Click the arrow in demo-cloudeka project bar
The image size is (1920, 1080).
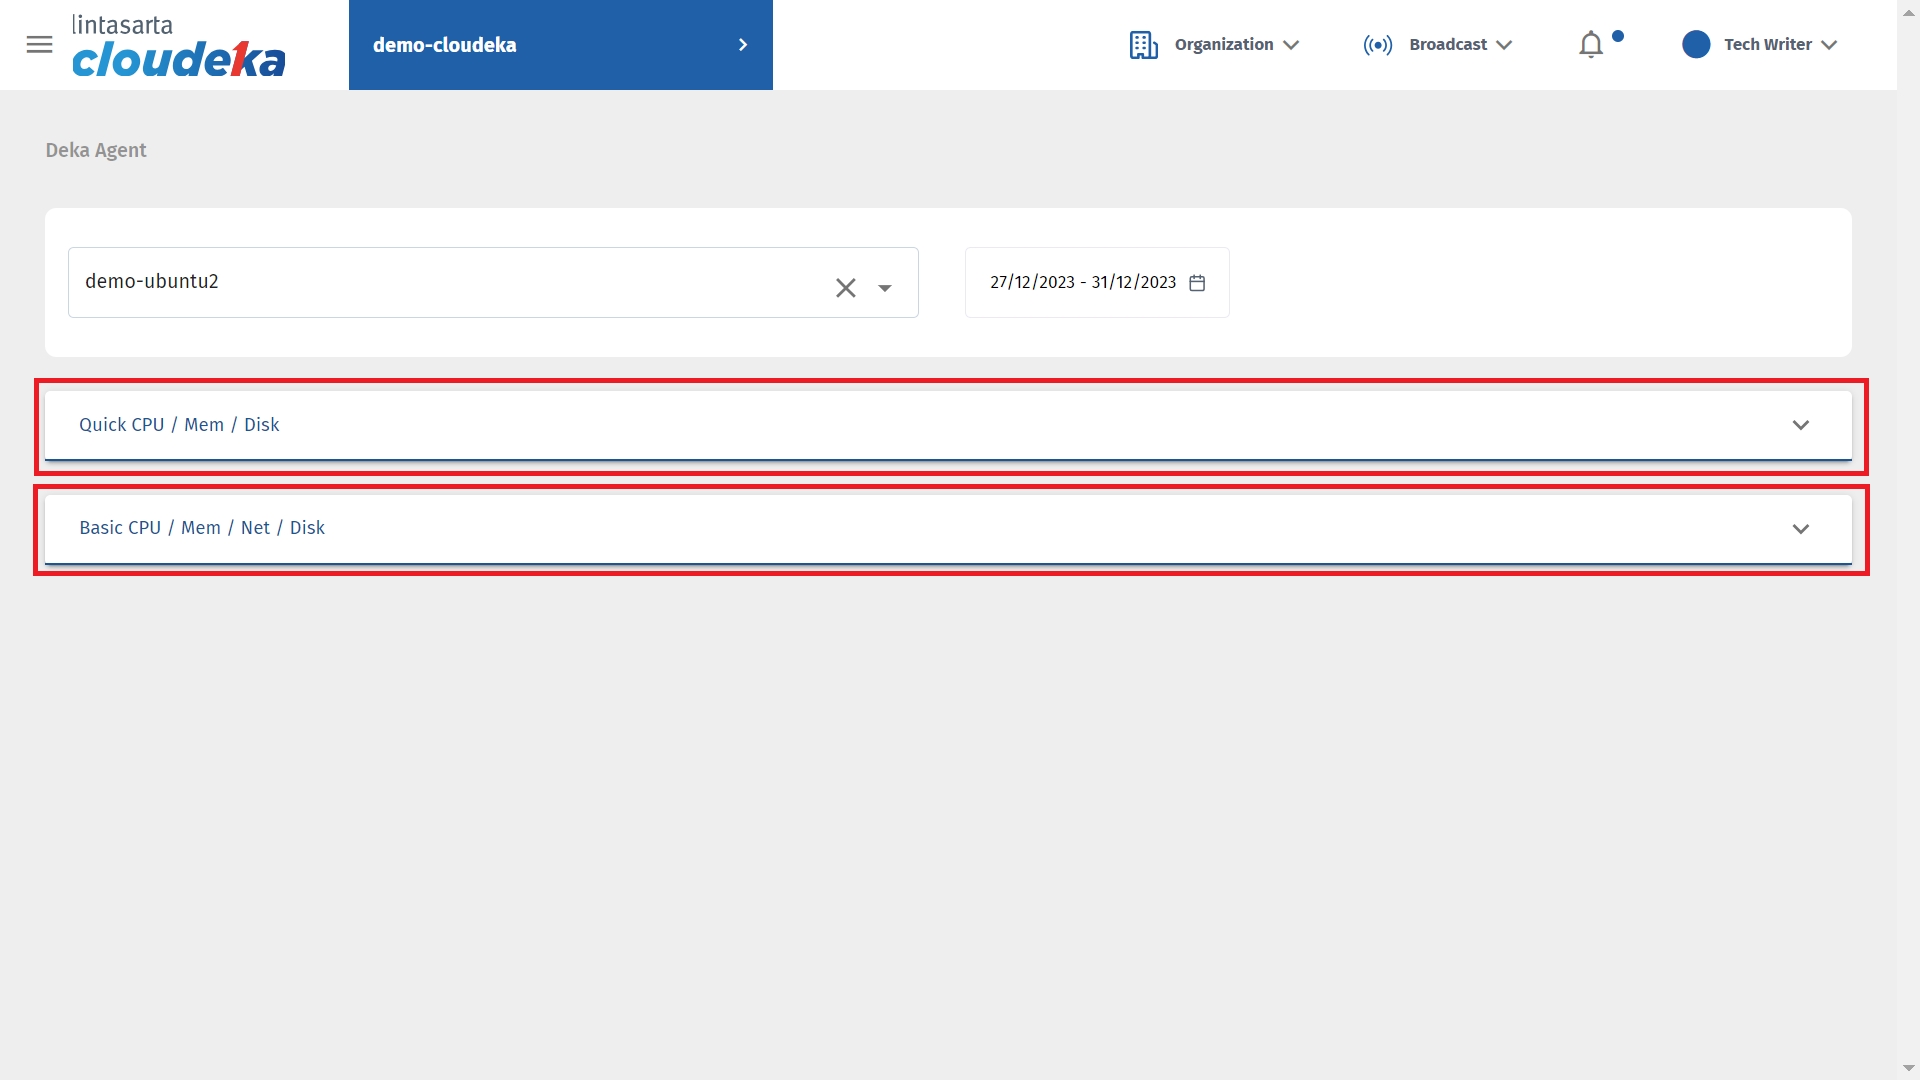pos(743,45)
